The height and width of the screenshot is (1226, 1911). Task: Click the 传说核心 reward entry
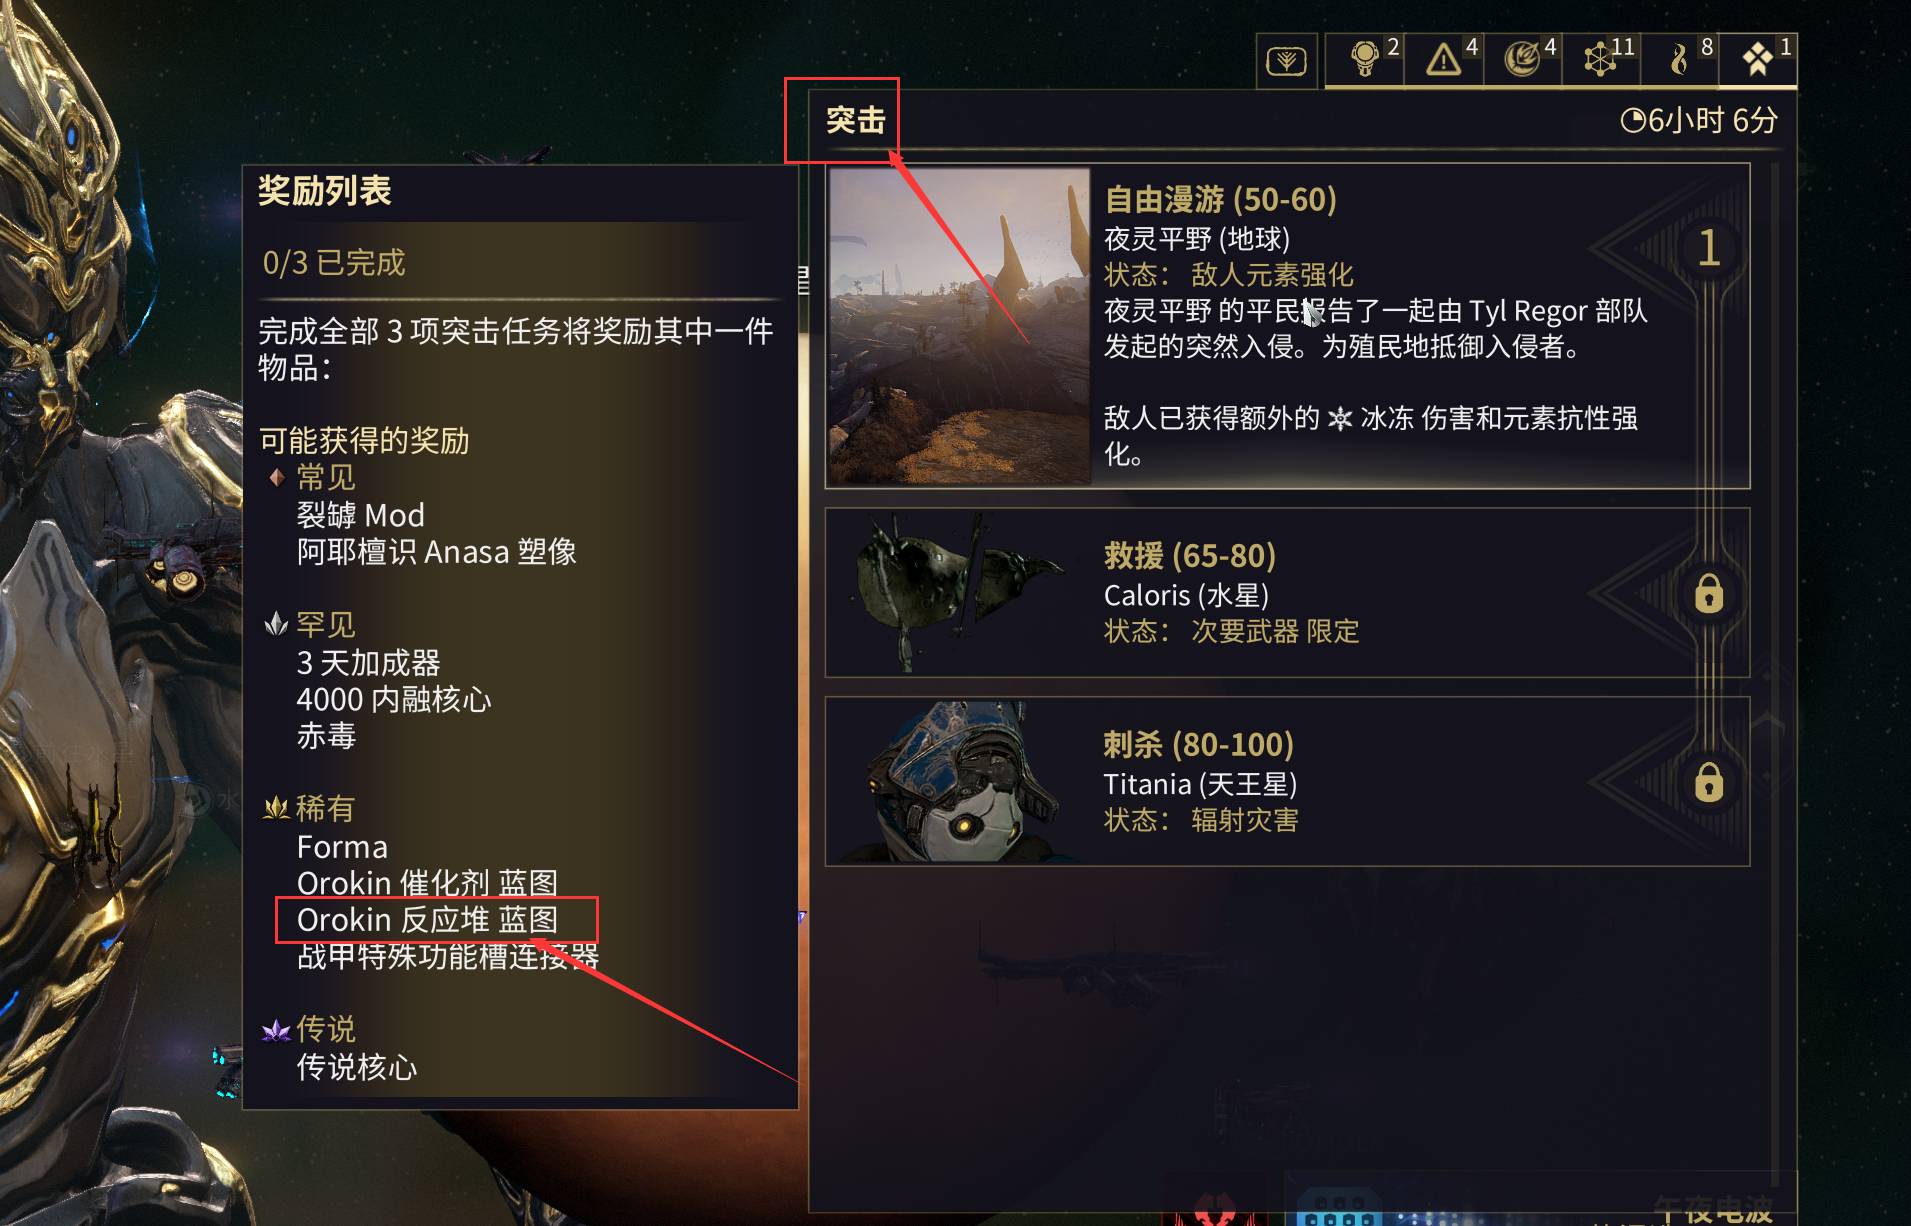pos(357,1067)
